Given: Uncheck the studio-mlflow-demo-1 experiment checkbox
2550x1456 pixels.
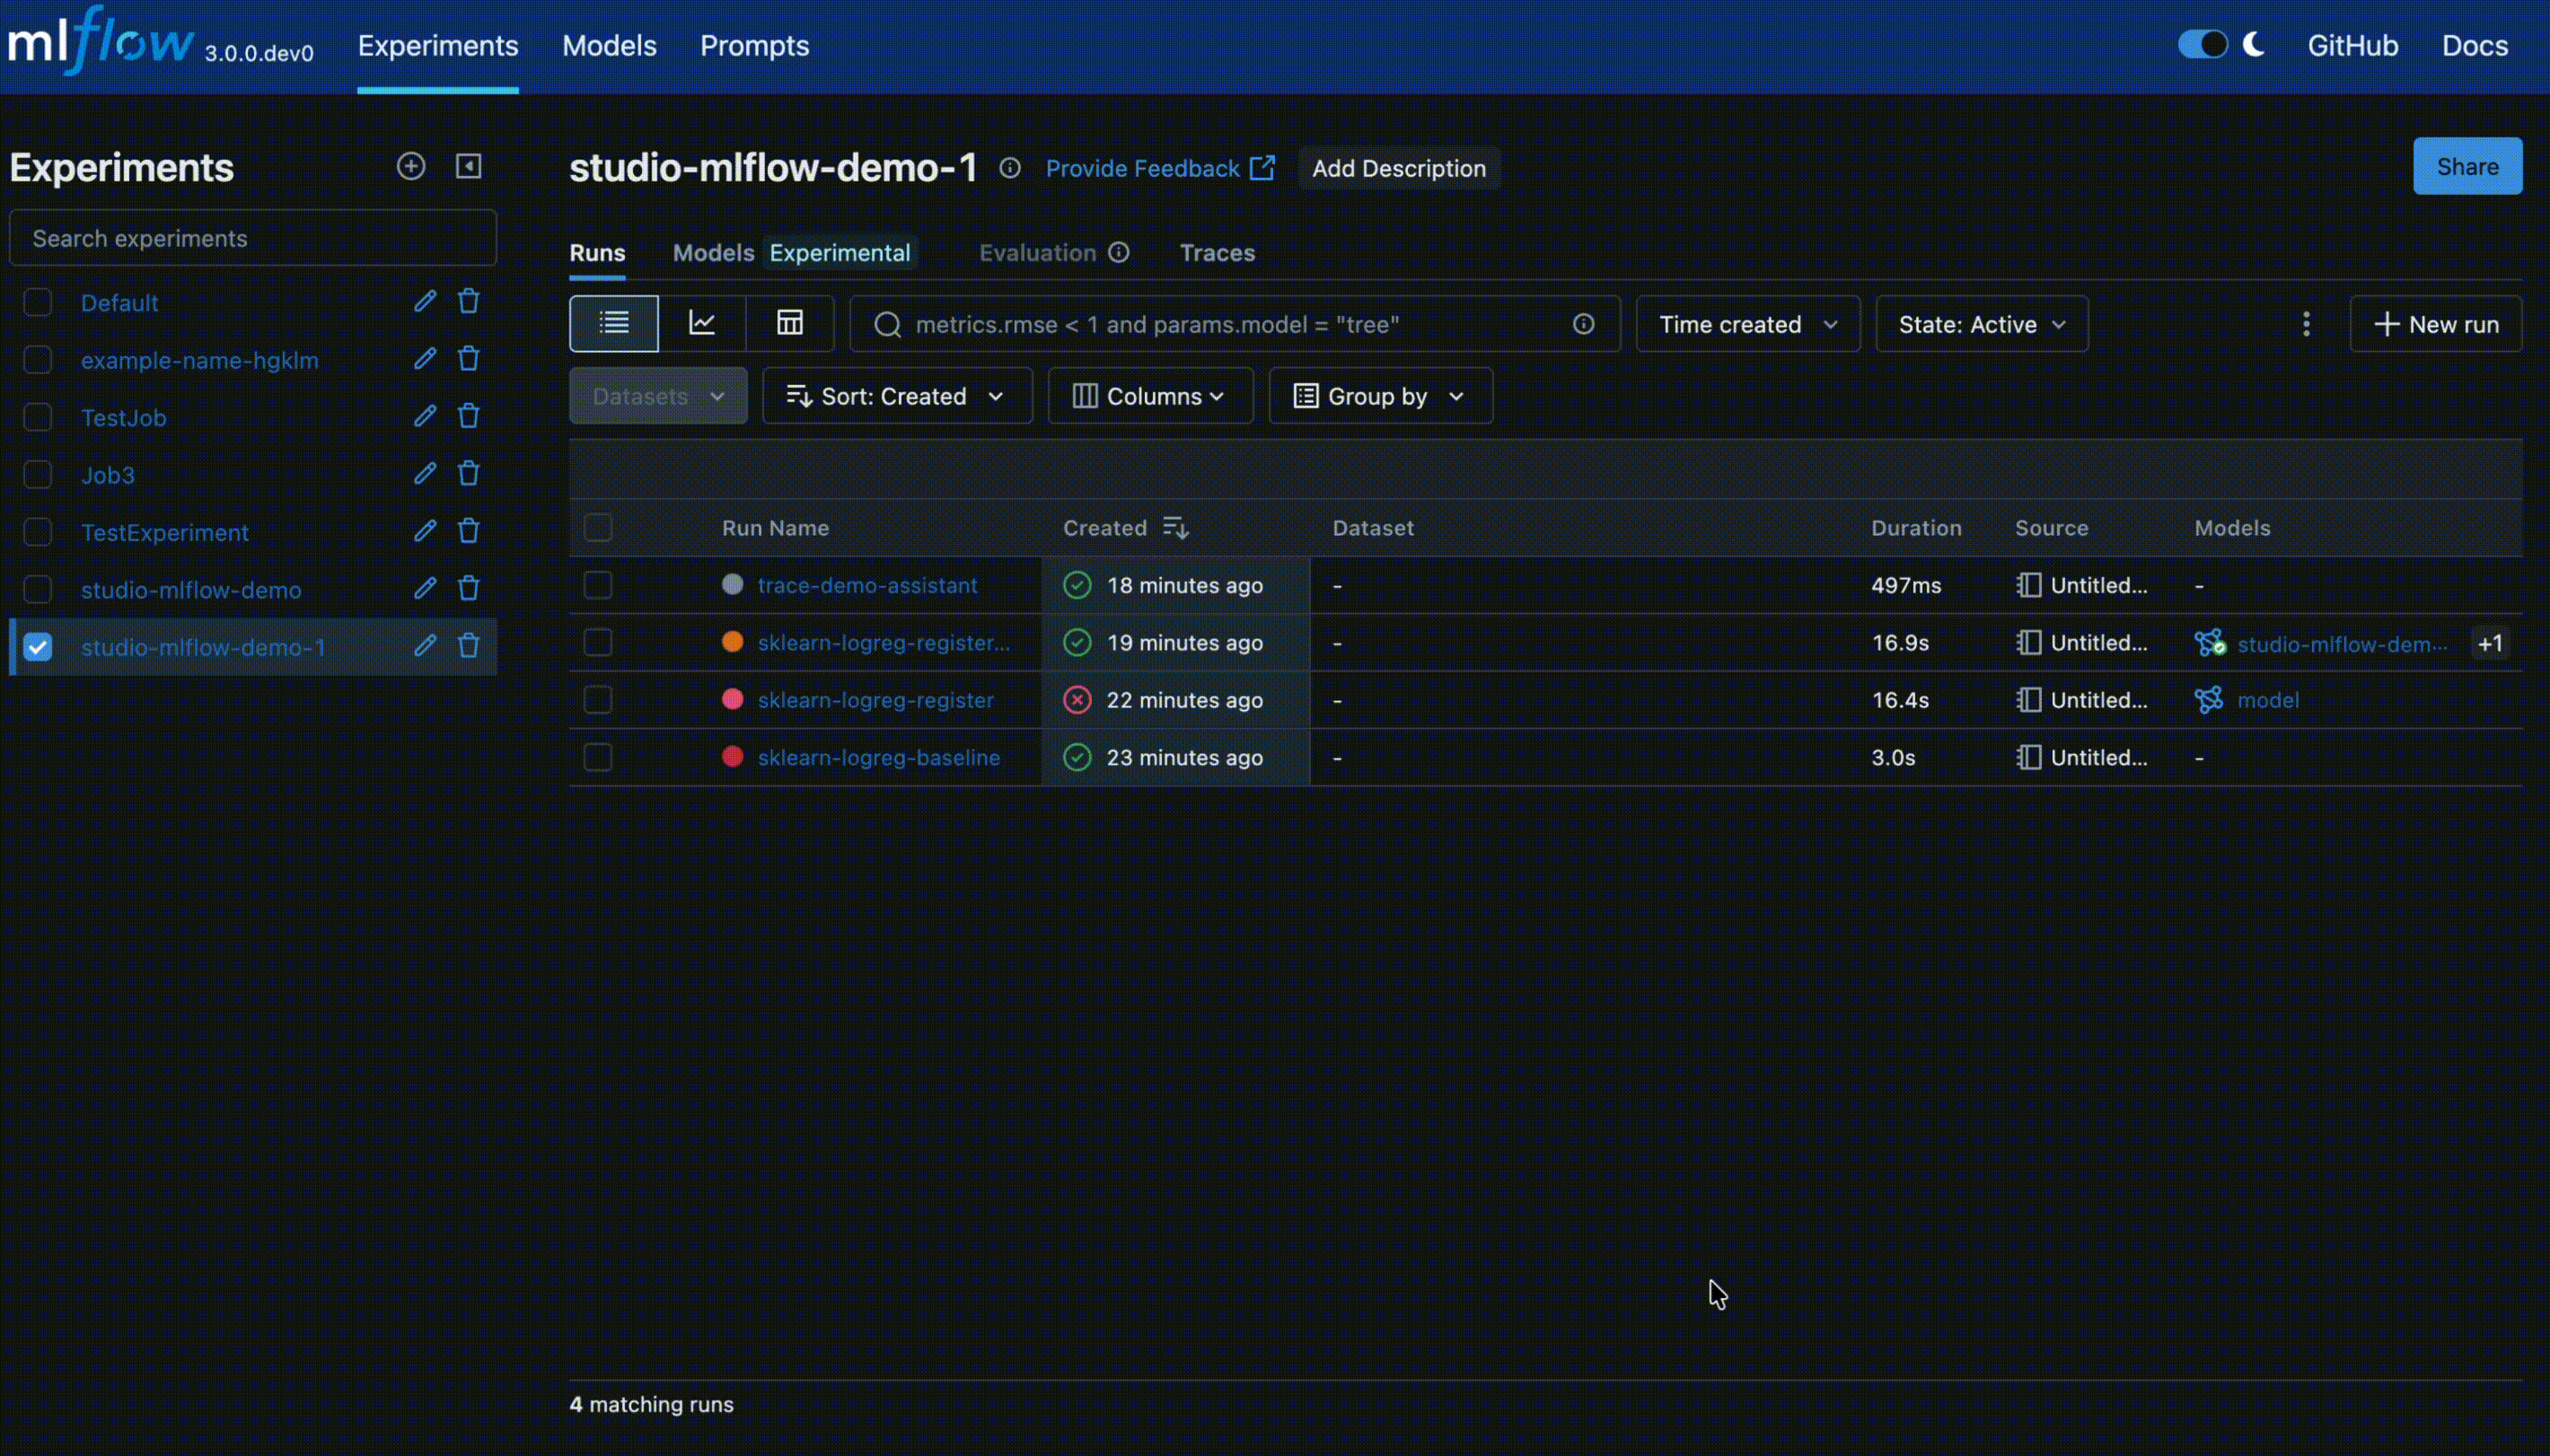Looking at the screenshot, I should point(37,647).
